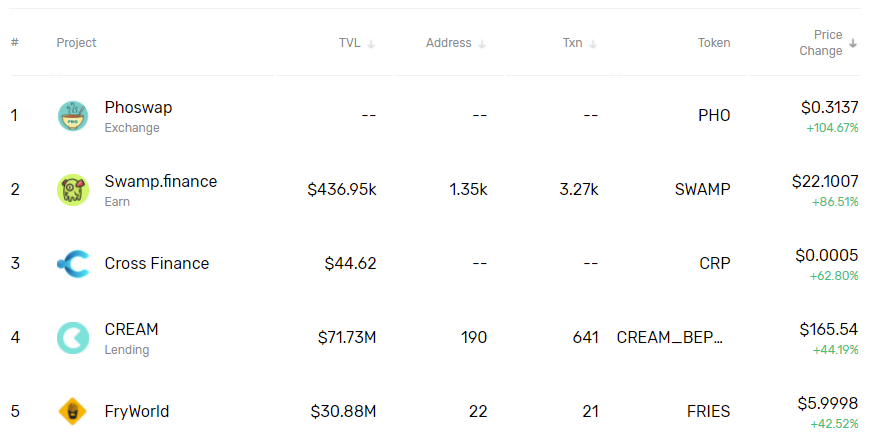Open the CREAM lending project
Screen dimensions: 880x440
131,329
